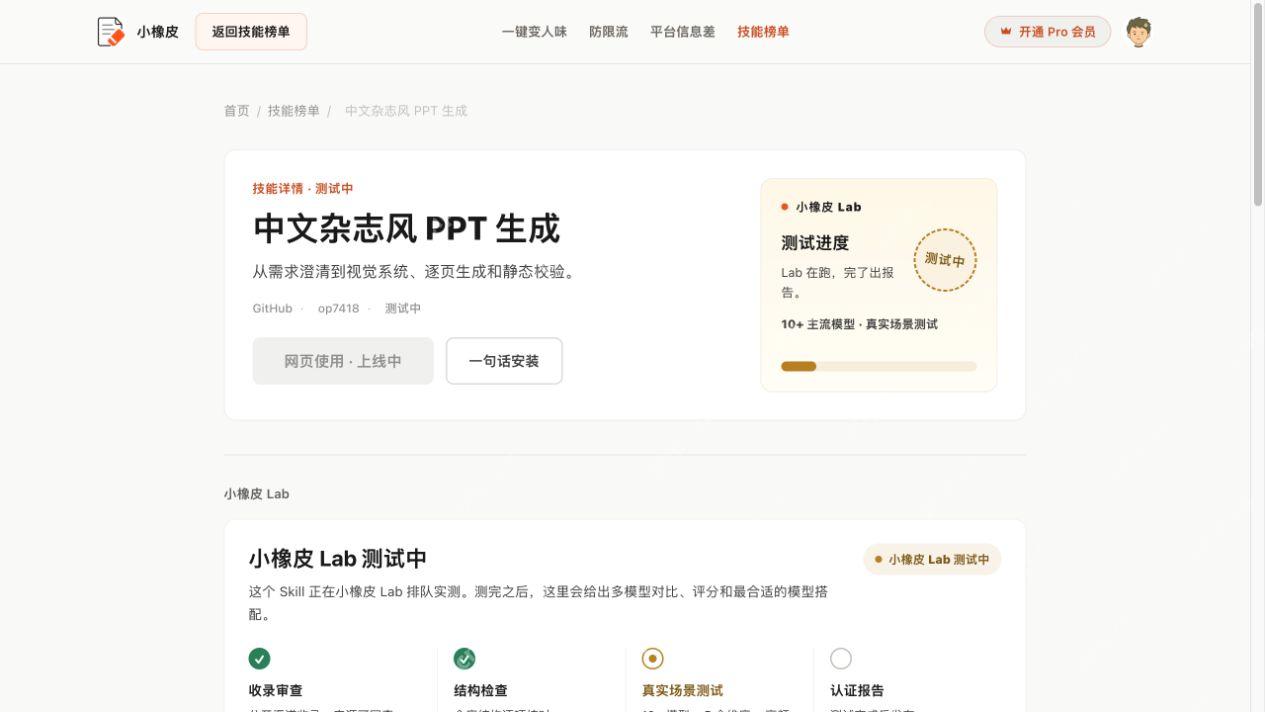The image size is (1265, 712).
Task: Click 真实场景测试 step label
Action: tap(682, 690)
